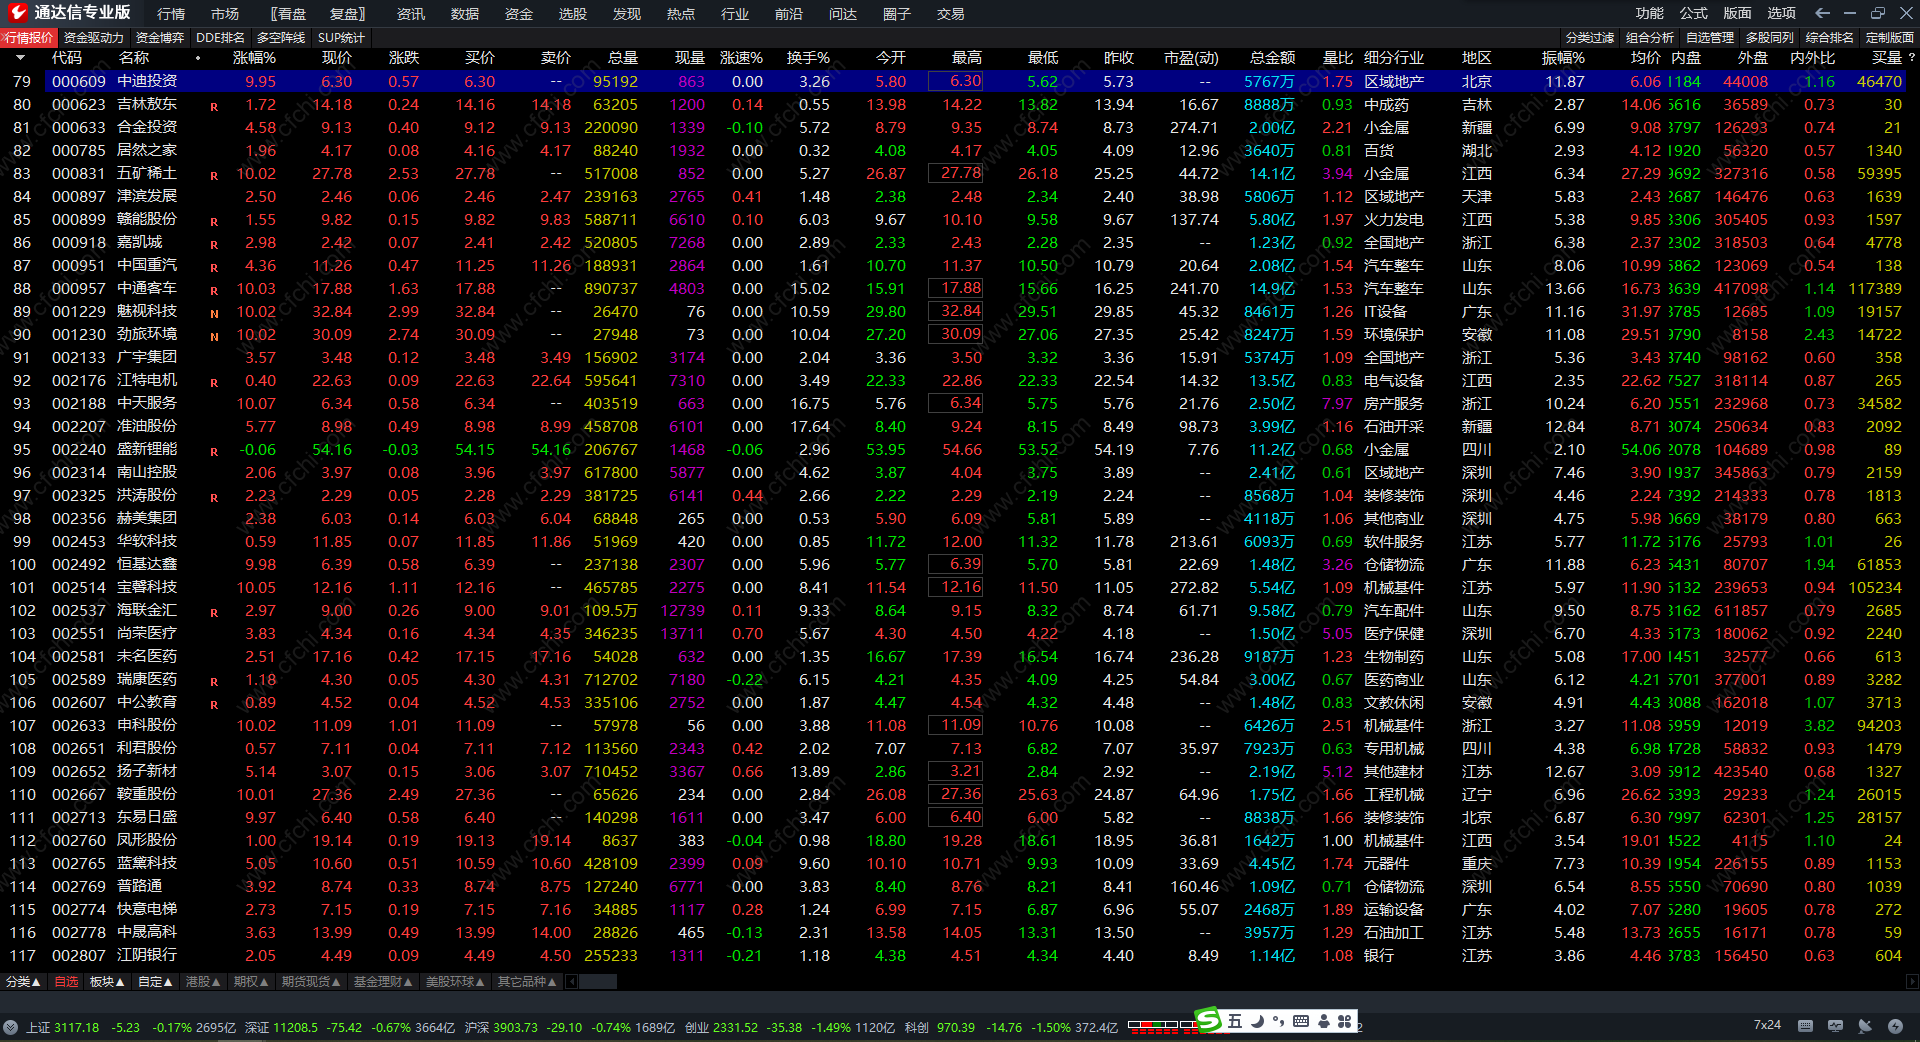Open the question mark help icon in column header

coord(1912,58)
